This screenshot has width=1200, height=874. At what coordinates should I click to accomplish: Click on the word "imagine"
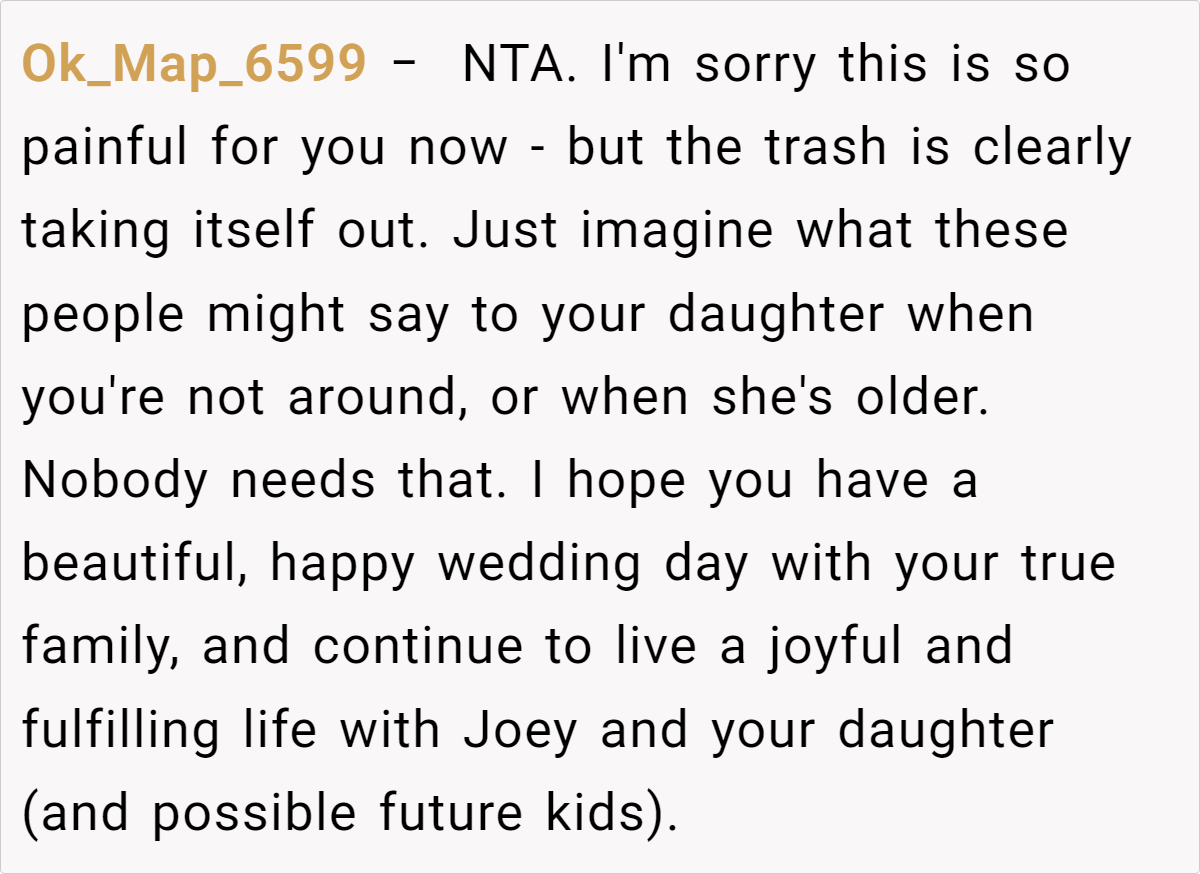tap(677, 231)
